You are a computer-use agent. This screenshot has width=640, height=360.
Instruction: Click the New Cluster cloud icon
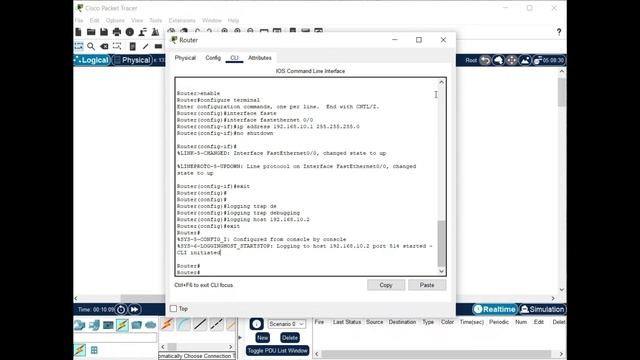click(x=498, y=60)
